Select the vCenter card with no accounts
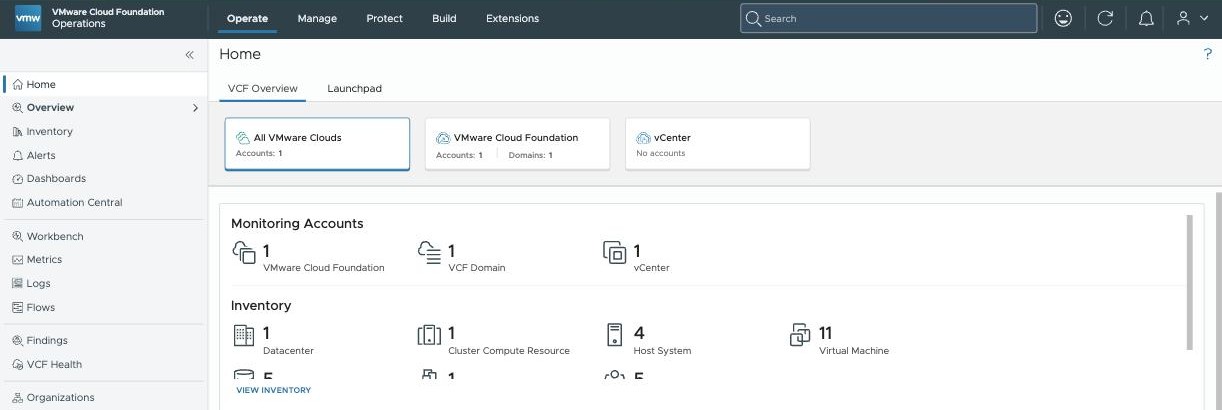Viewport: 1222px width, 410px height. point(717,144)
